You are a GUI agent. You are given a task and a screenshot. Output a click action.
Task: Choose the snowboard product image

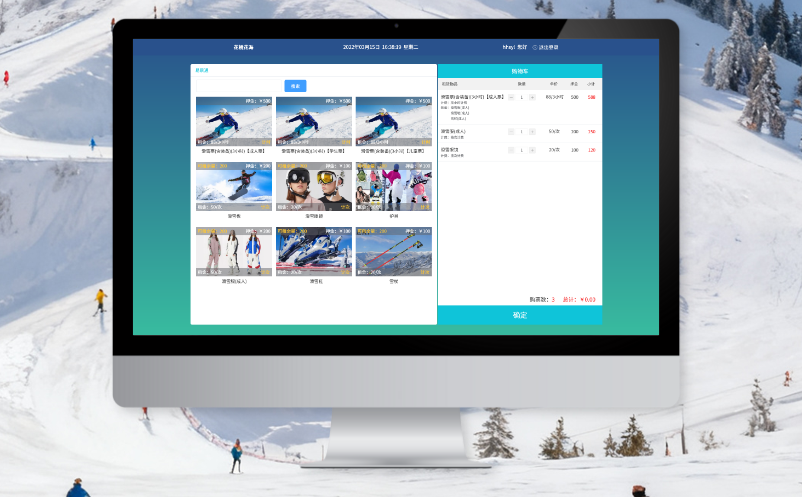click(233, 186)
